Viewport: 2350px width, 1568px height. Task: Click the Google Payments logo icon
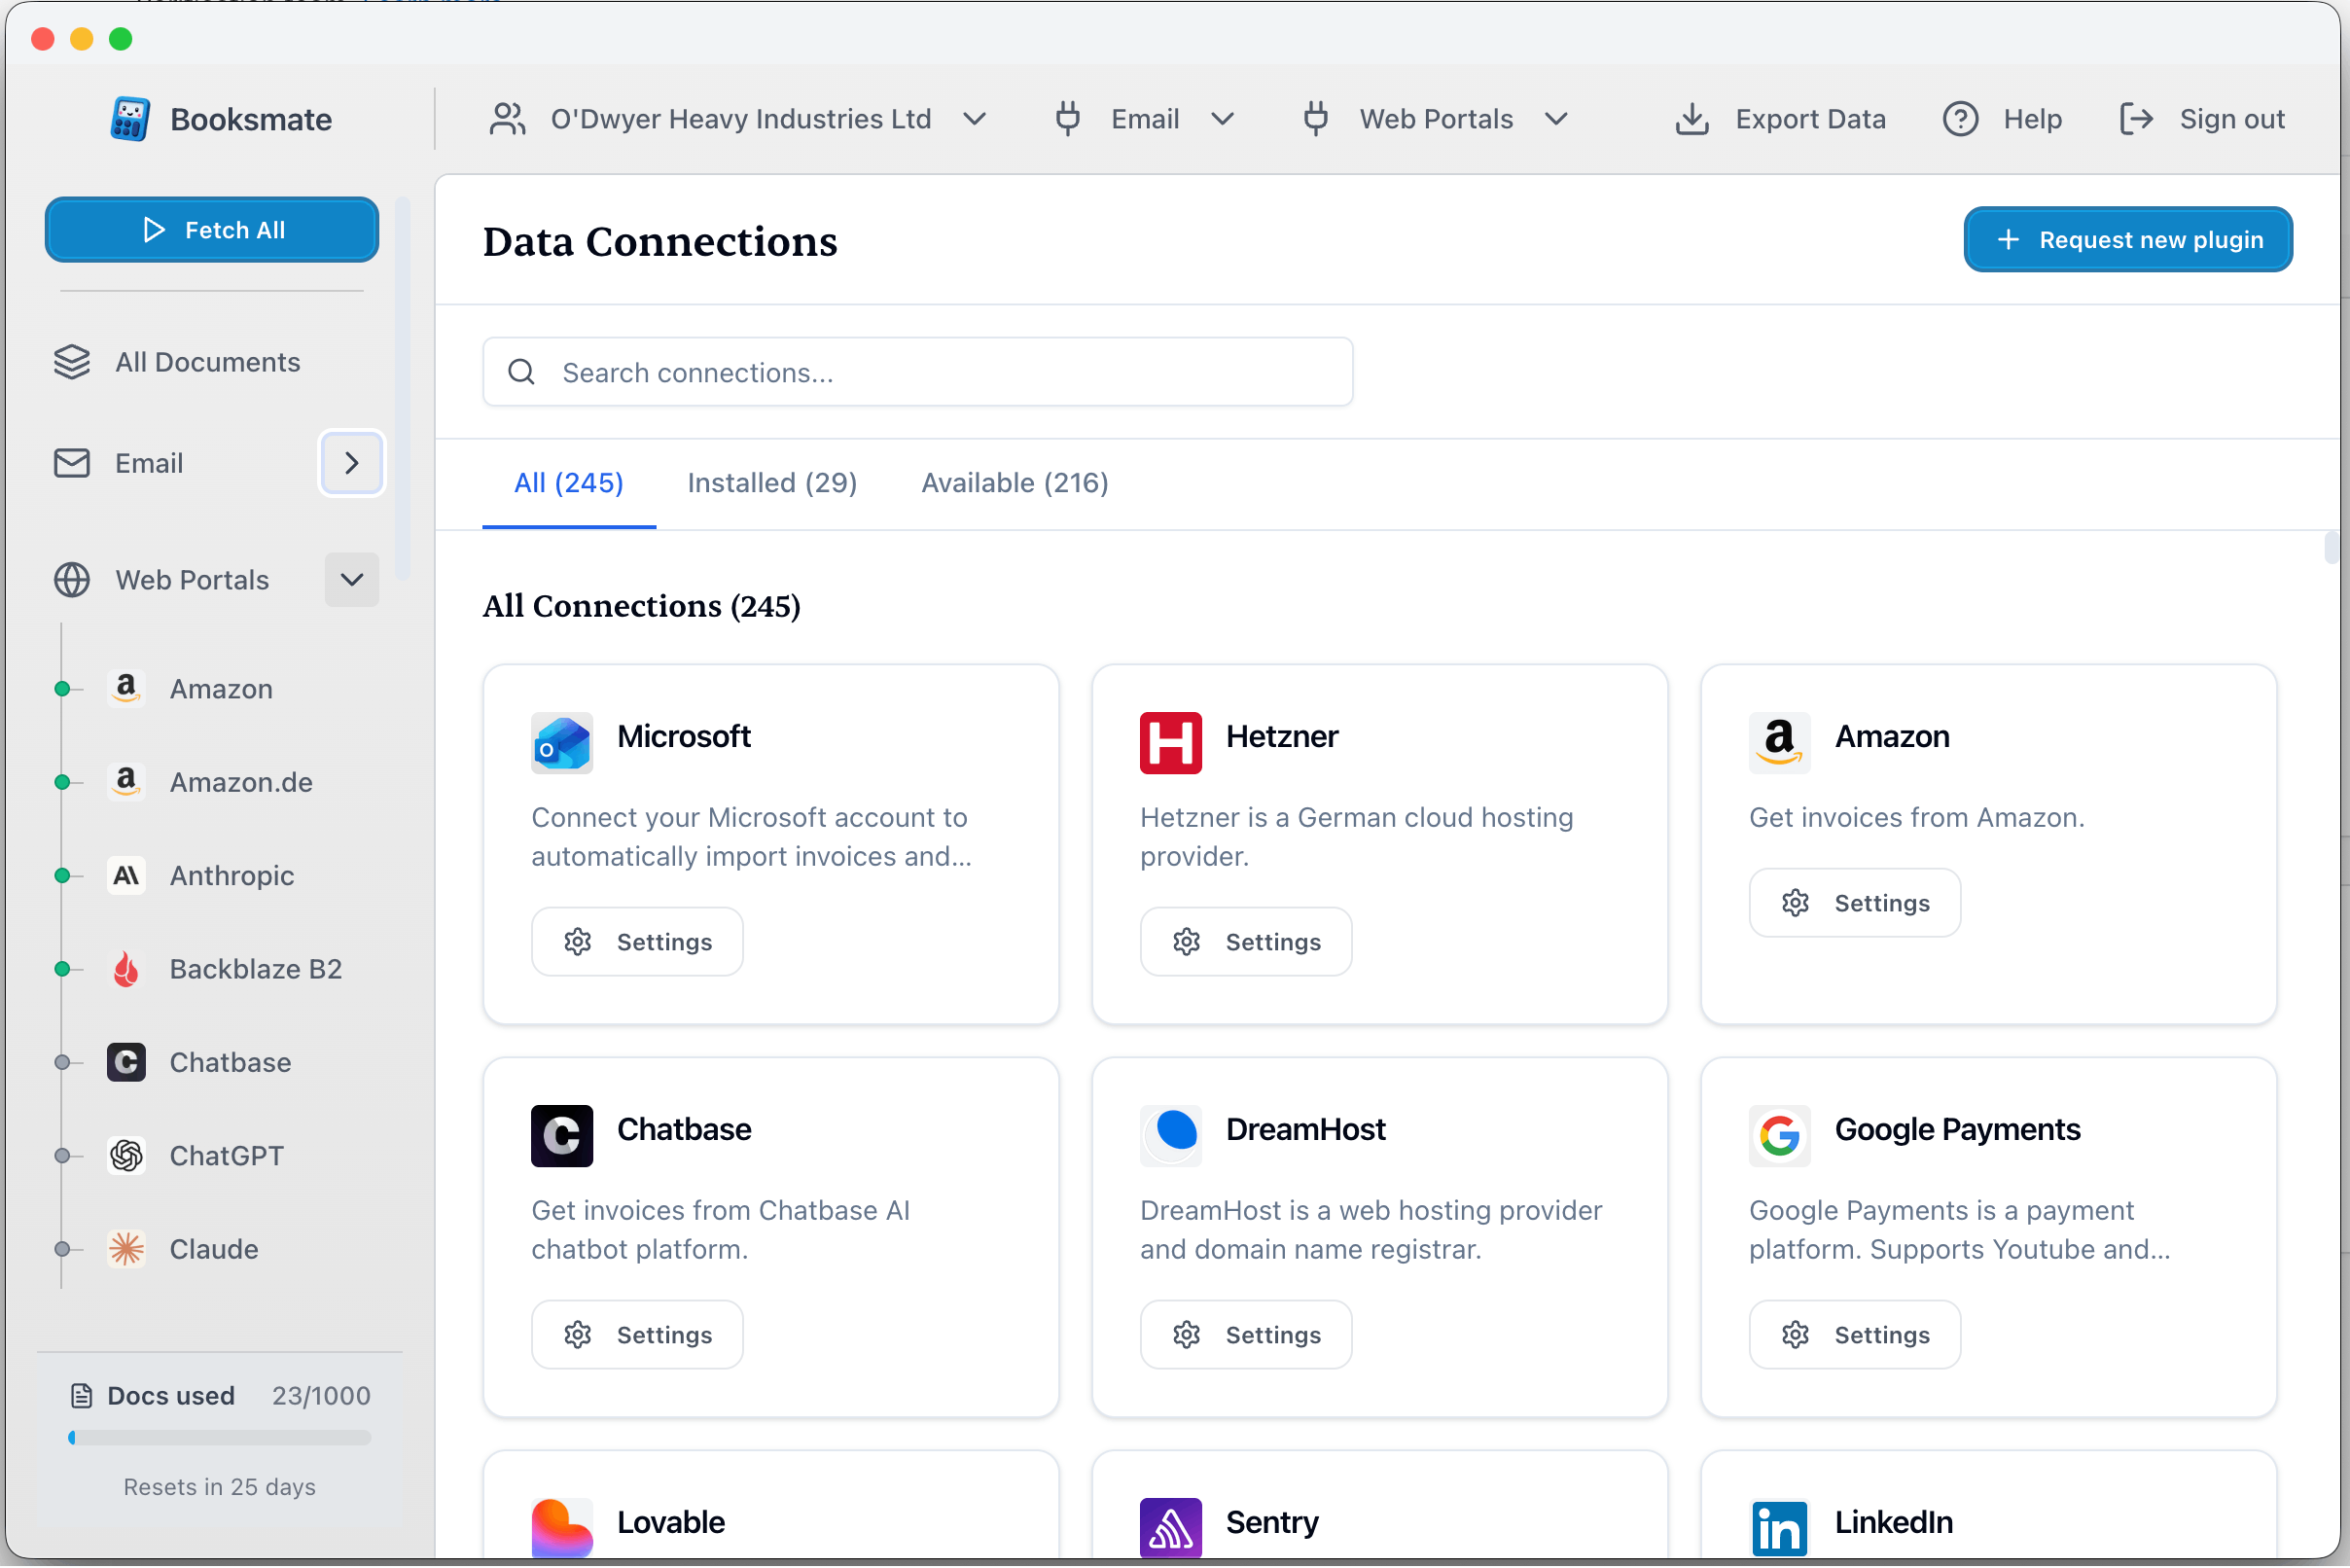(x=1779, y=1135)
